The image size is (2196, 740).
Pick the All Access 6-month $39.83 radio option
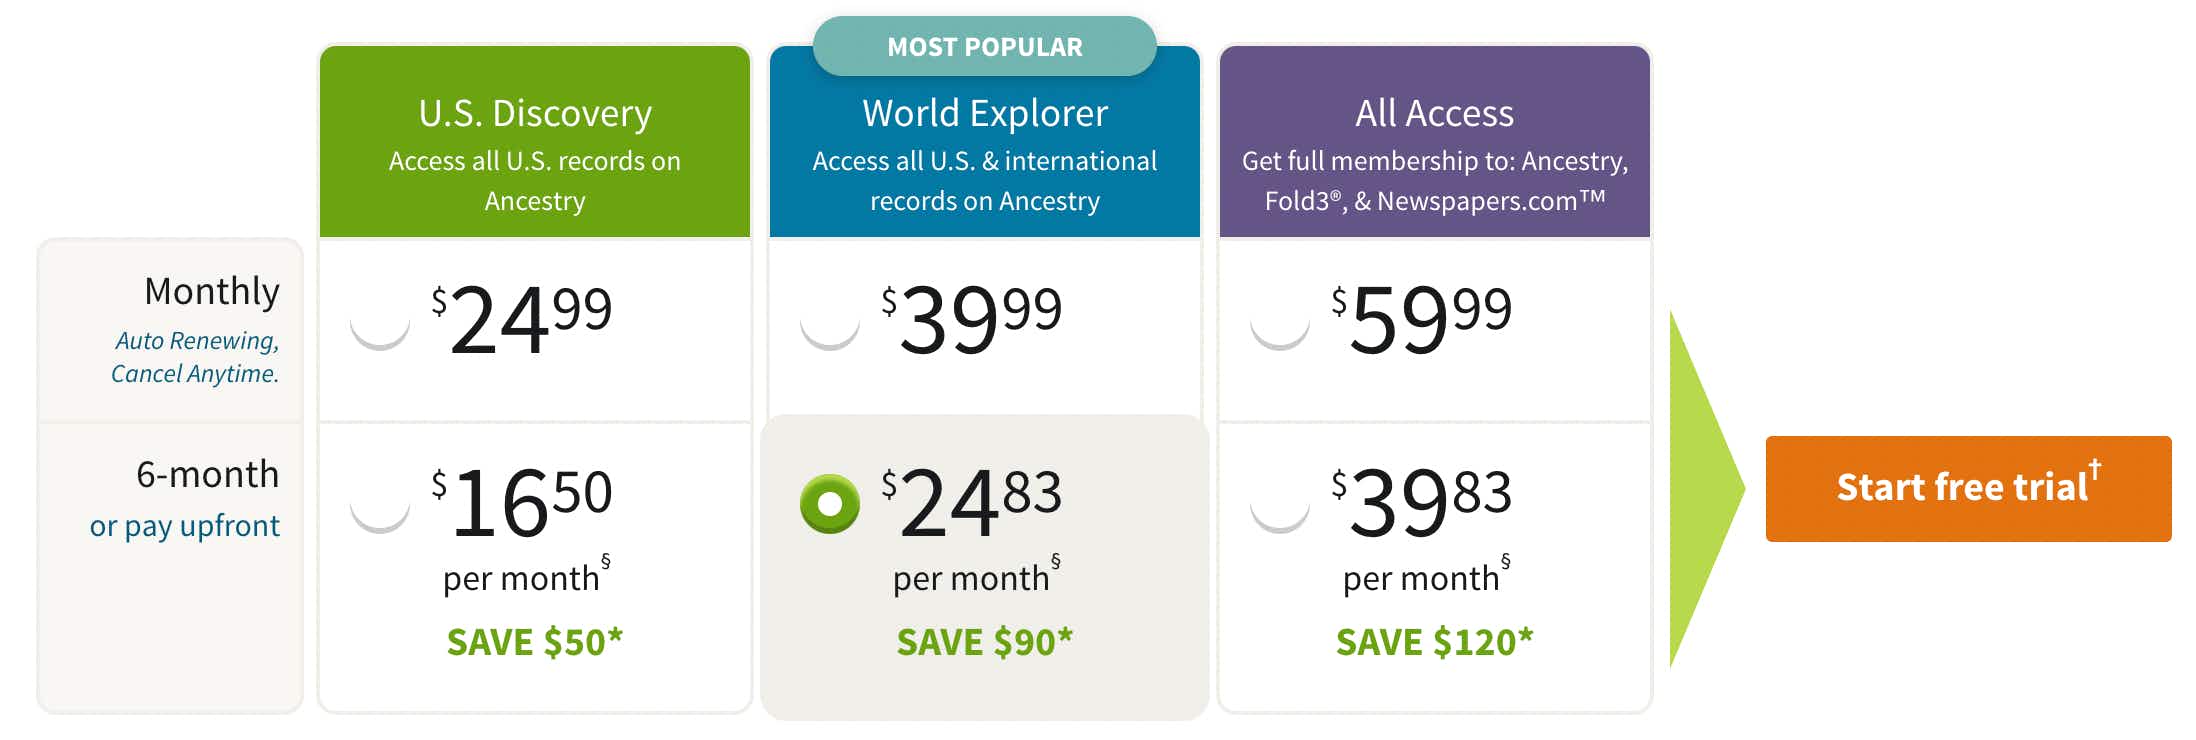click(1280, 504)
